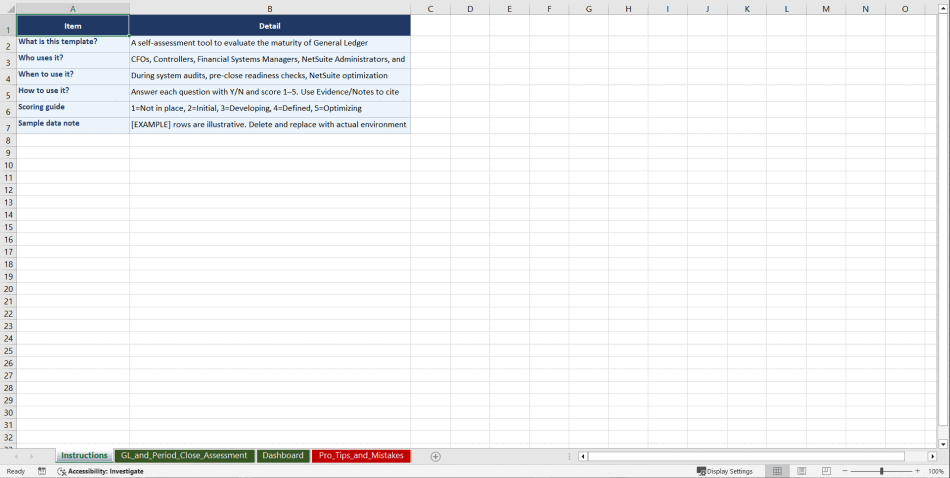950x478 pixels.
Task: Add a new sheet with plus icon
Action: [435, 456]
